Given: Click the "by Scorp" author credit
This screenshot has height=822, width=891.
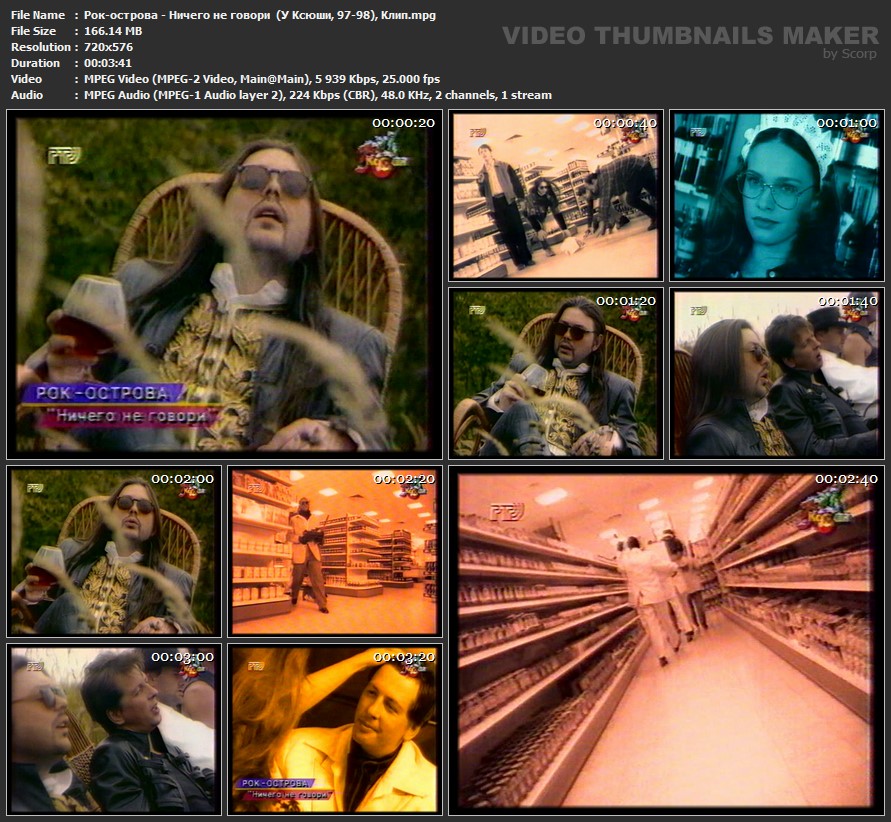Looking at the screenshot, I should (x=850, y=54).
